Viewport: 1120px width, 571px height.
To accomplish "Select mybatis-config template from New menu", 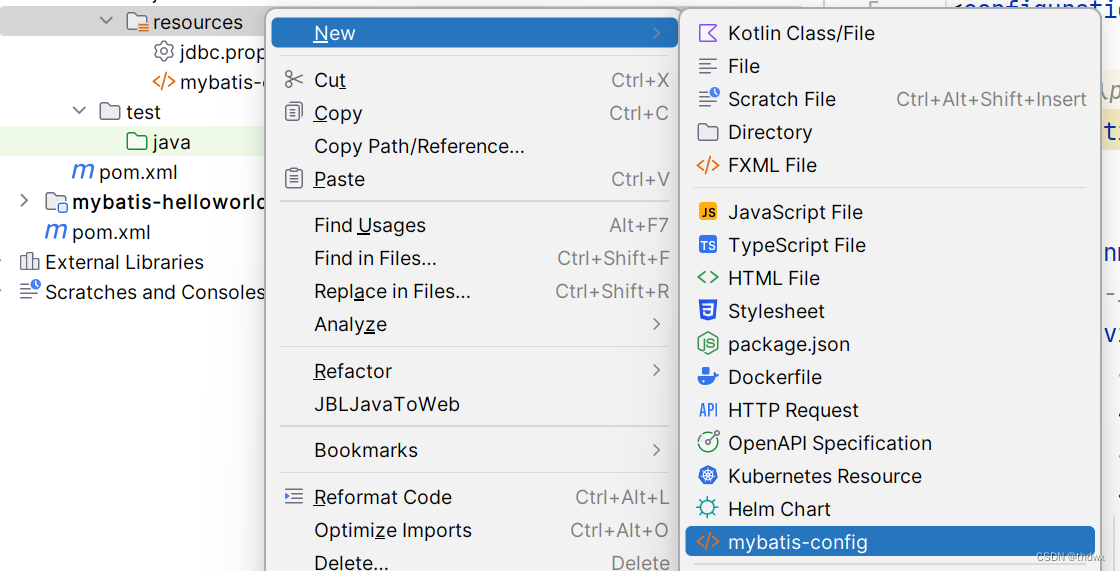I will [797, 542].
